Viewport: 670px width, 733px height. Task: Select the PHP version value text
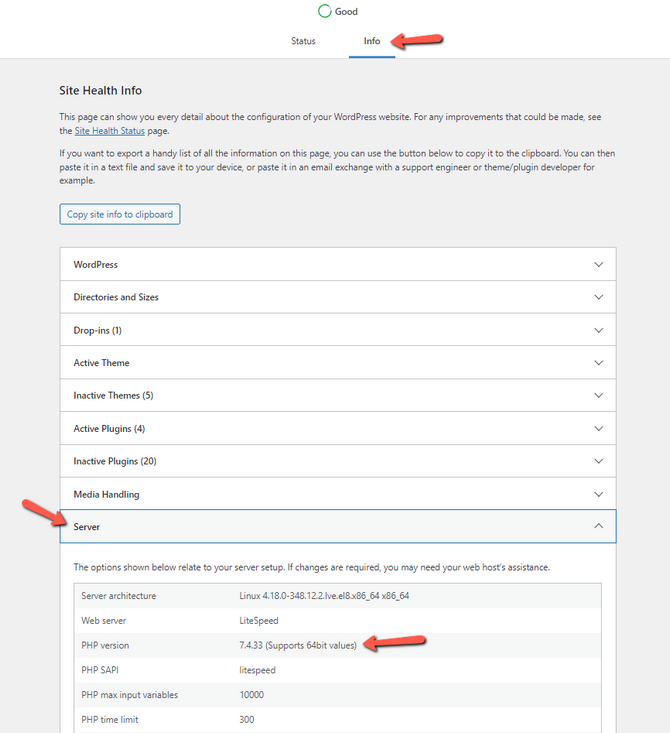coord(298,645)
